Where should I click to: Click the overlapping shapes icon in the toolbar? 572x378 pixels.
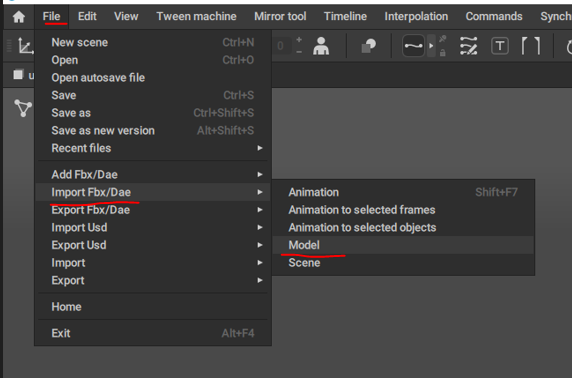(x=368, y=46)
